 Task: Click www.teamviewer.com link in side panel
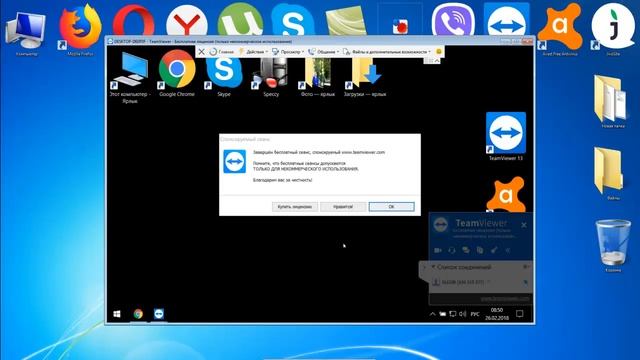504,299
